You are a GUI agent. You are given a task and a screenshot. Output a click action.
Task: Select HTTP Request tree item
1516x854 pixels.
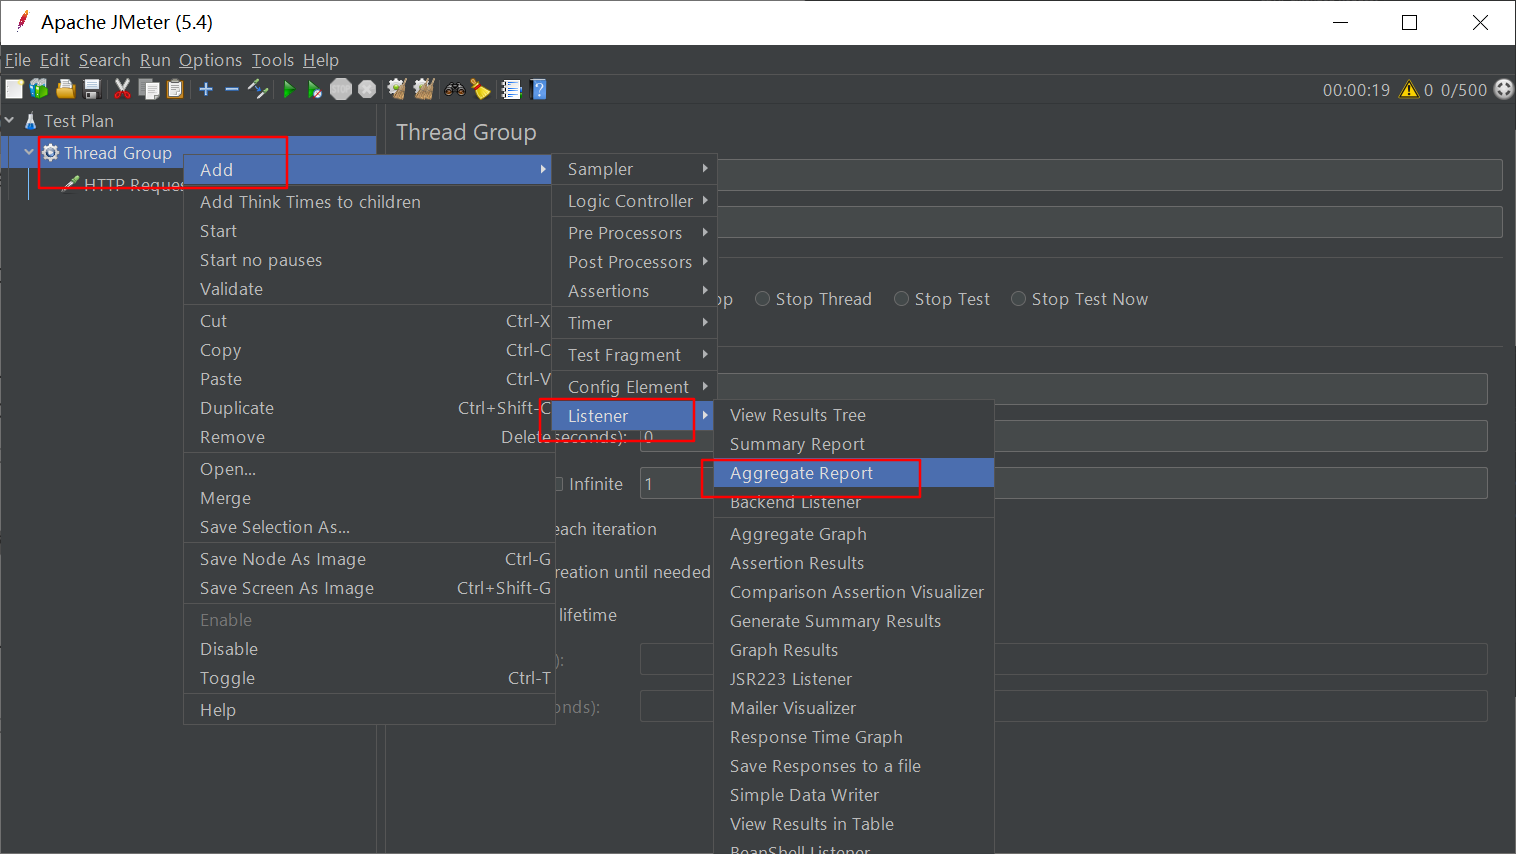coord(123,184)
